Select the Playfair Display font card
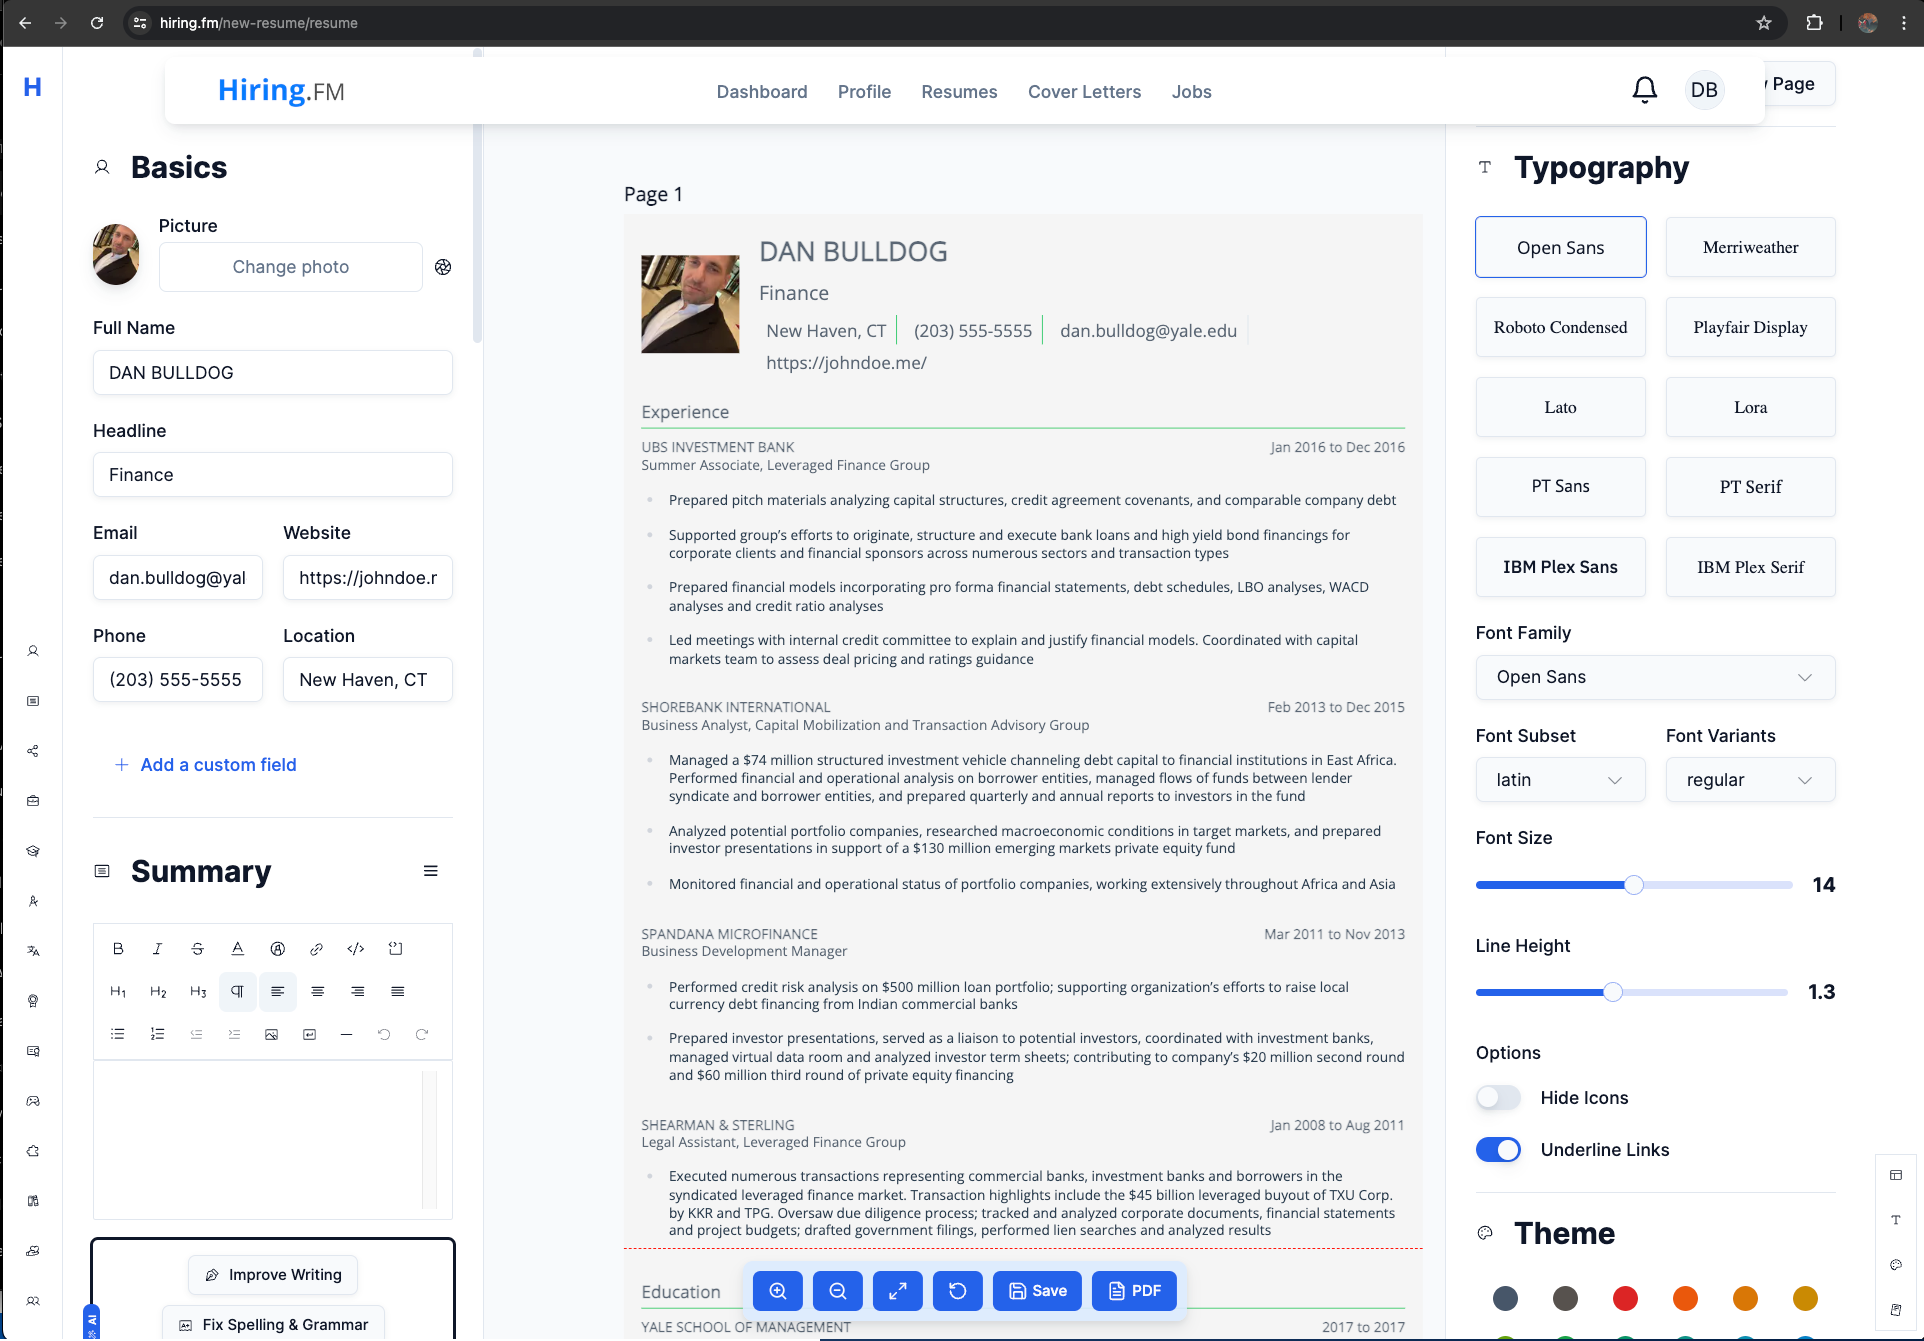The width and height of the screenshot is (1924, 1341). [x=1750, y=327]
